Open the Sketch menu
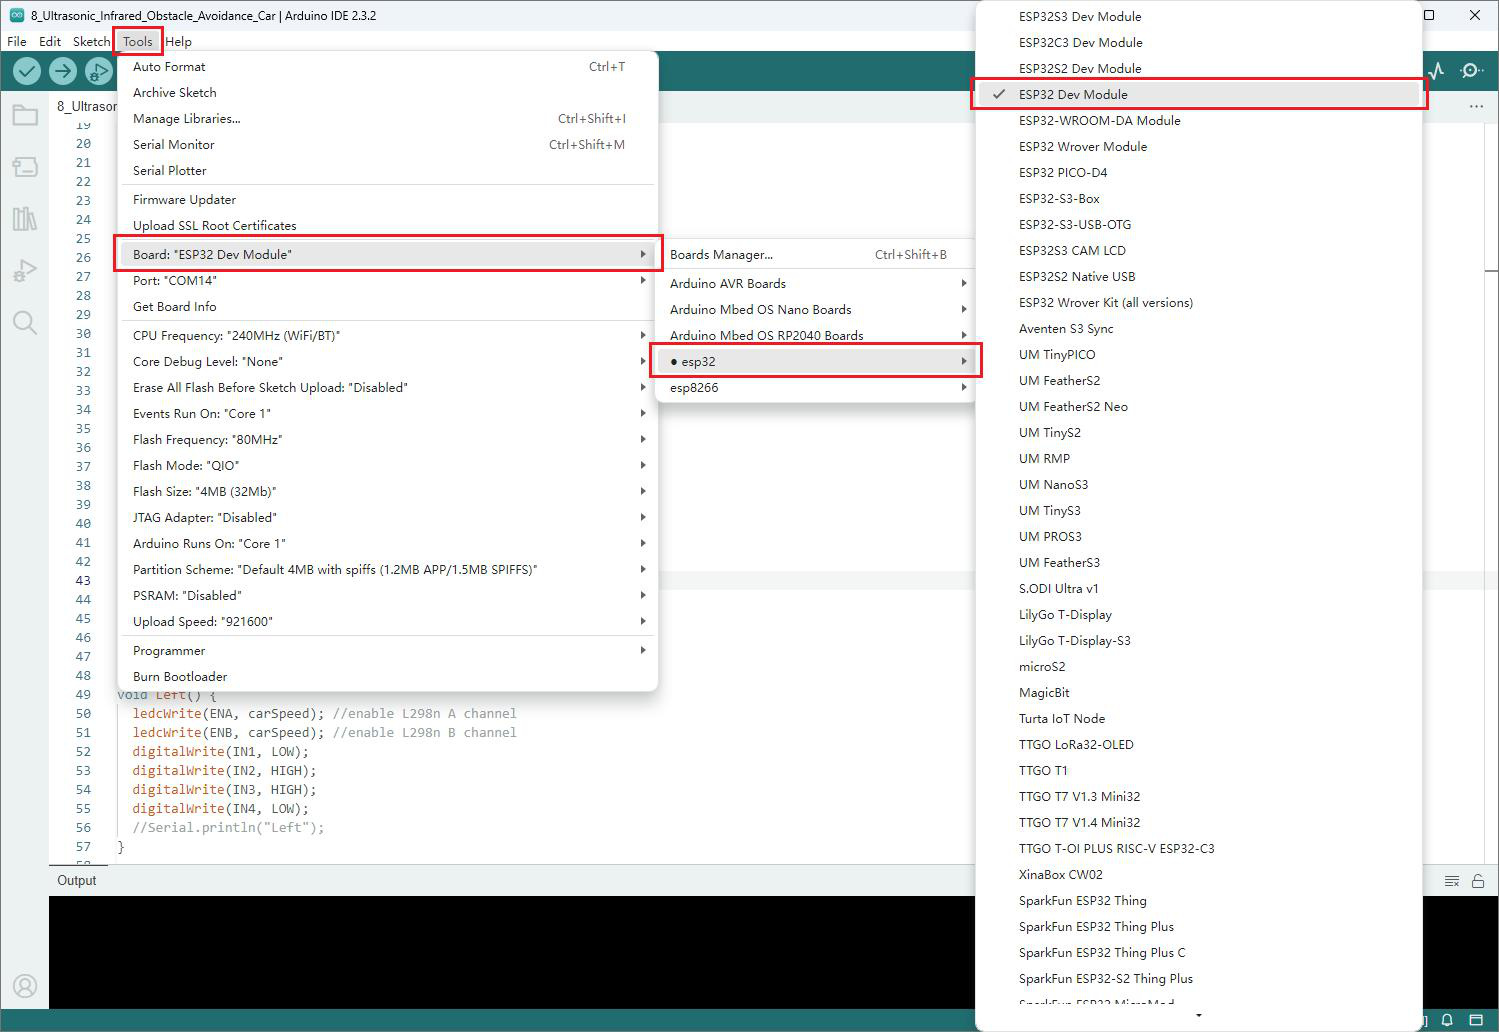Screen dimensions: 1499x1032 [91, 41]
